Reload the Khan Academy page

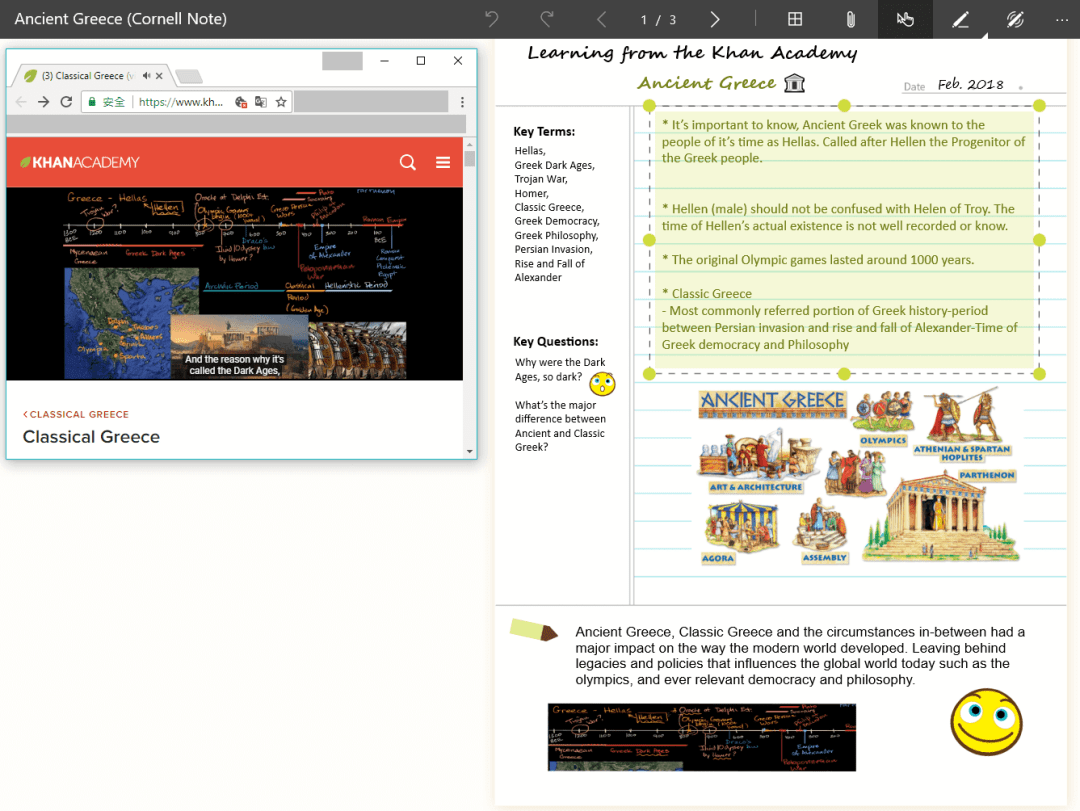point(66,102)
